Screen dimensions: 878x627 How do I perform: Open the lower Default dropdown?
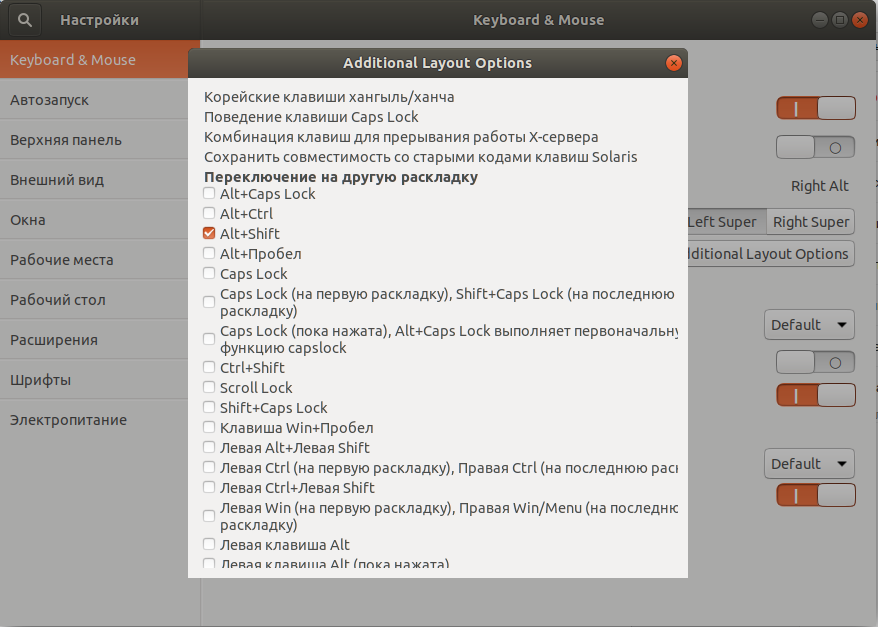click(x=809, y=464)
